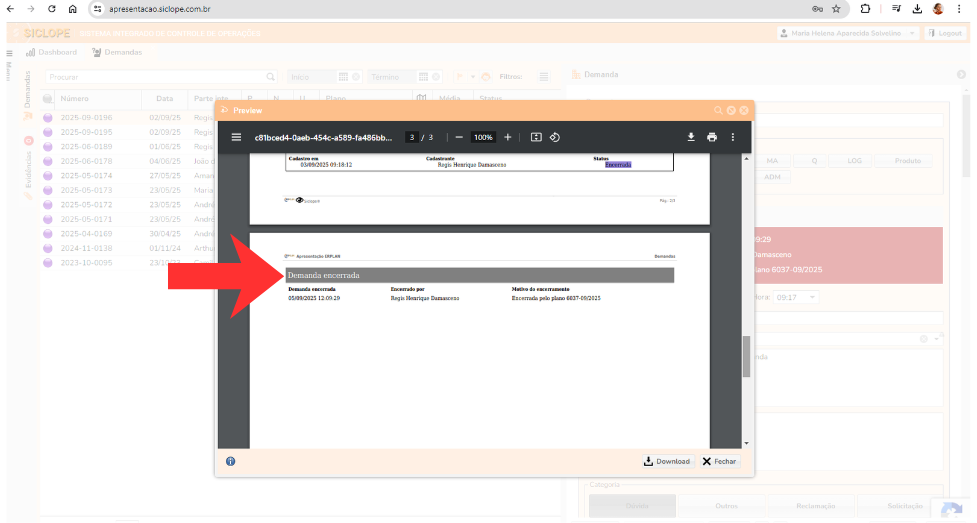Image resolution: width=977 pixels, height=523 pixels.
Task: Open the Dashboard tab
Action: (51, 52)
